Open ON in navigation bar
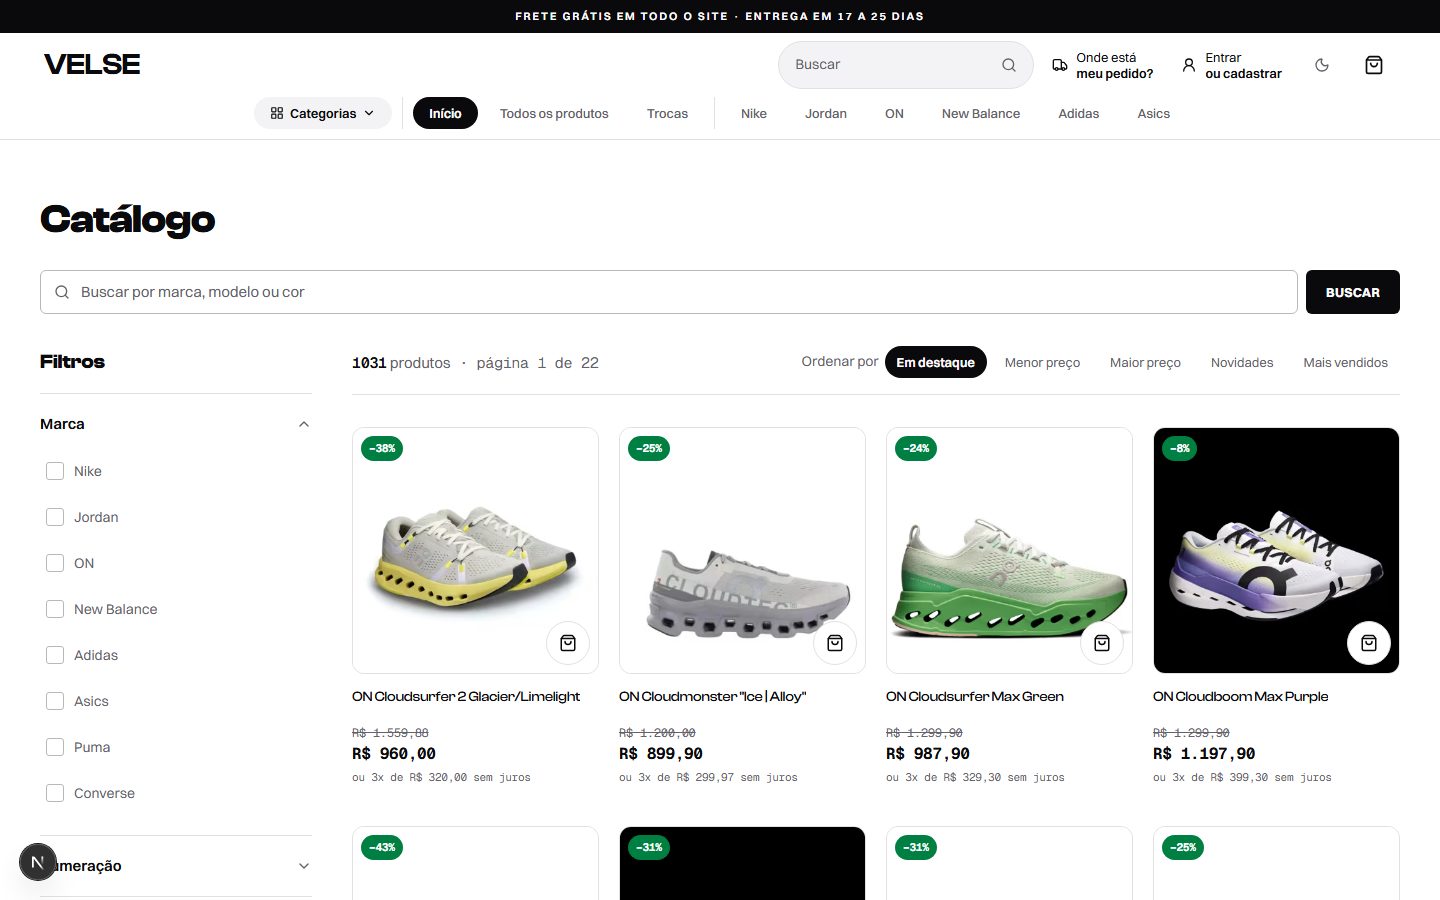Viewport: 1440px width, 900px height. pyautogui.click(x=894, y=113)
